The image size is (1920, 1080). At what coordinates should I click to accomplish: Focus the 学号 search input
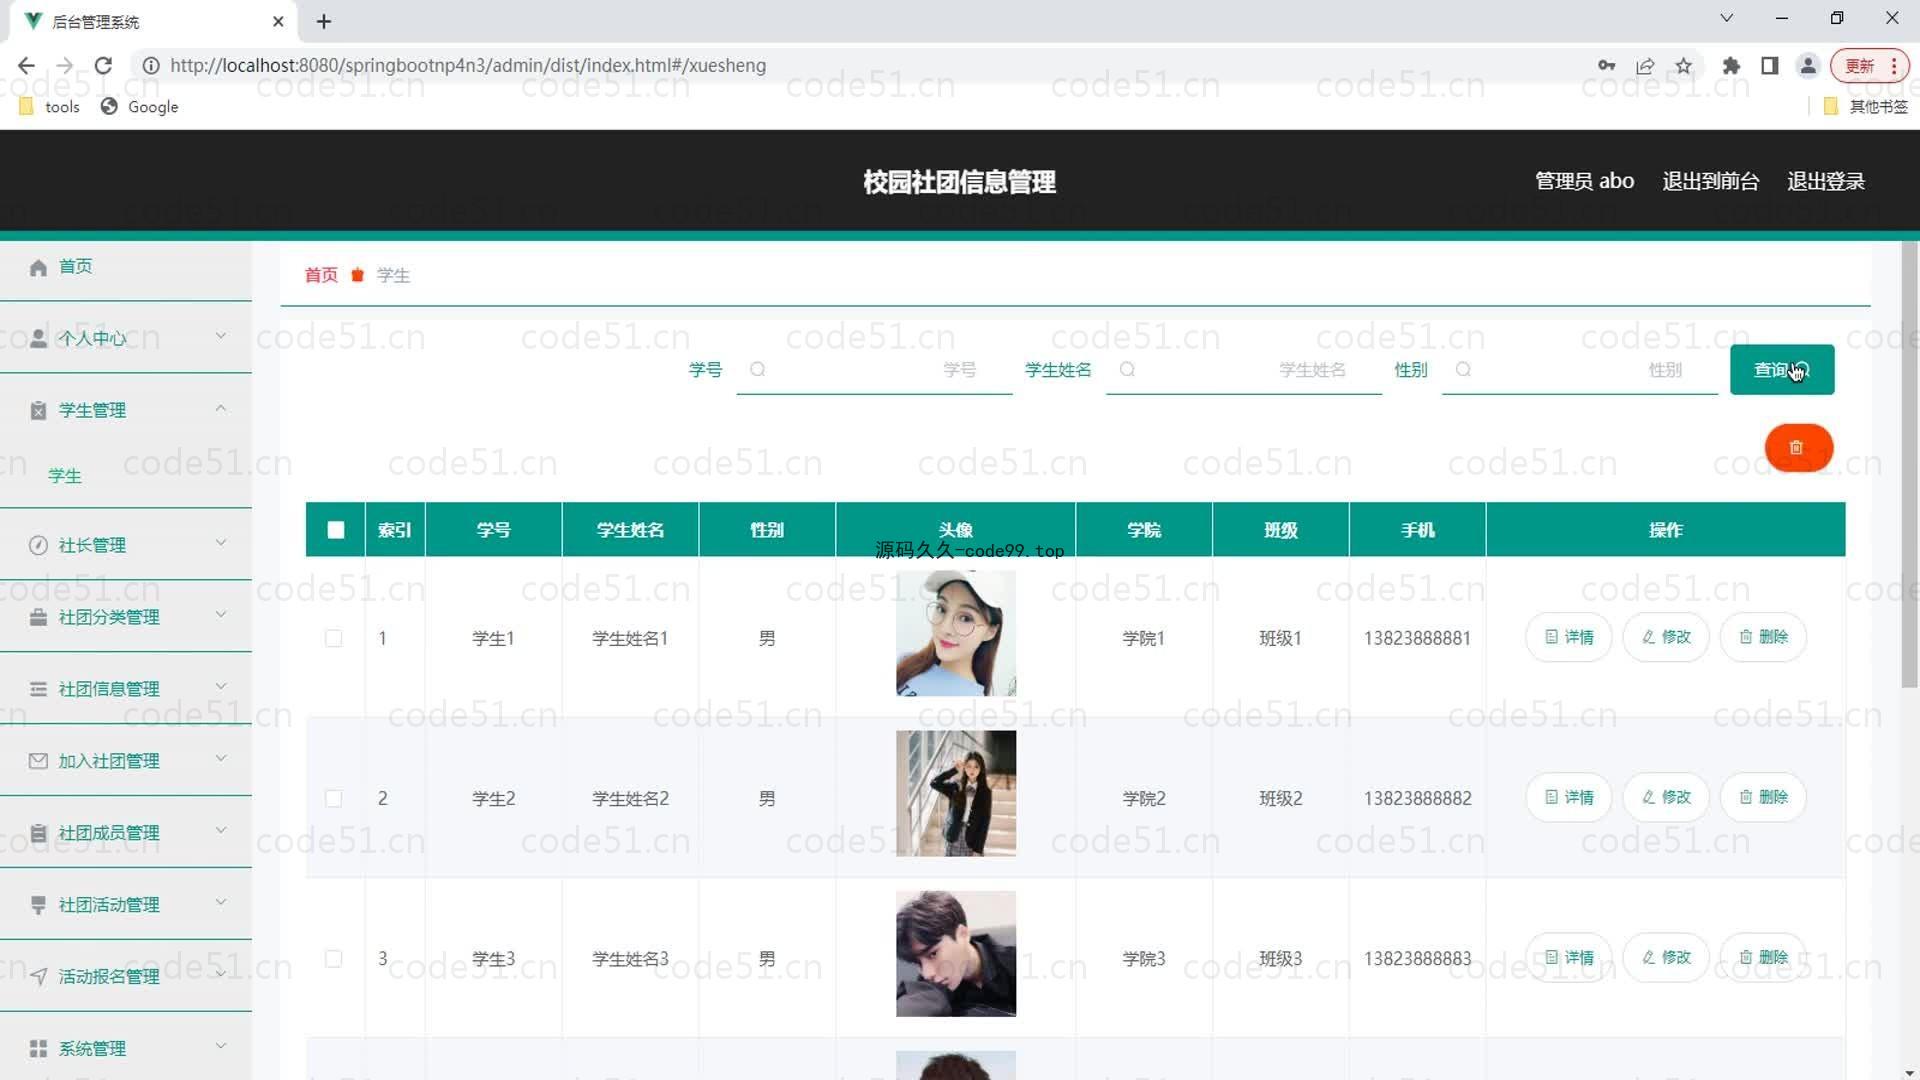point(875,370)
